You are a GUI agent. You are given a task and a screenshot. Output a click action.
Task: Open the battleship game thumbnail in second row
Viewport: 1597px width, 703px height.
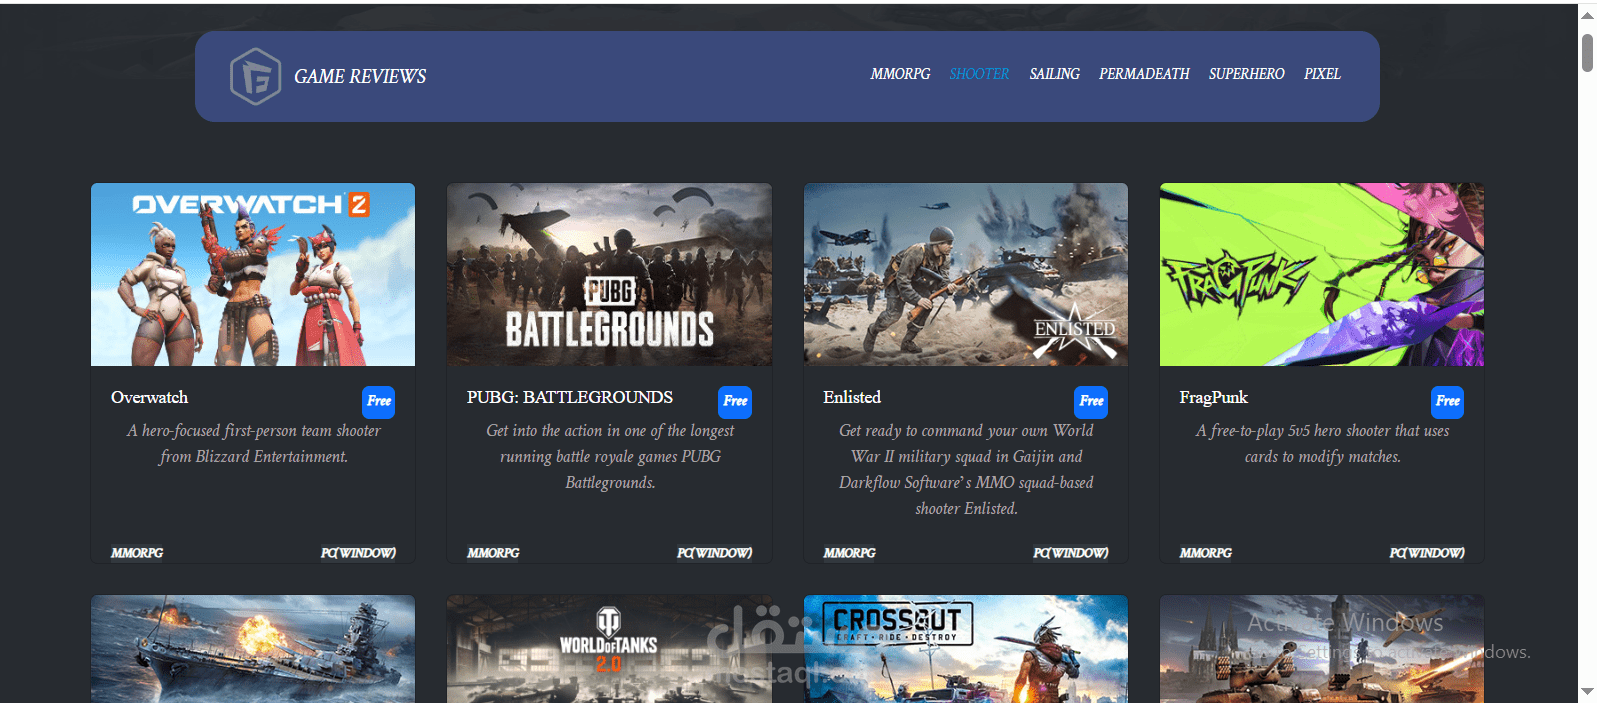[x=253, y=649]
